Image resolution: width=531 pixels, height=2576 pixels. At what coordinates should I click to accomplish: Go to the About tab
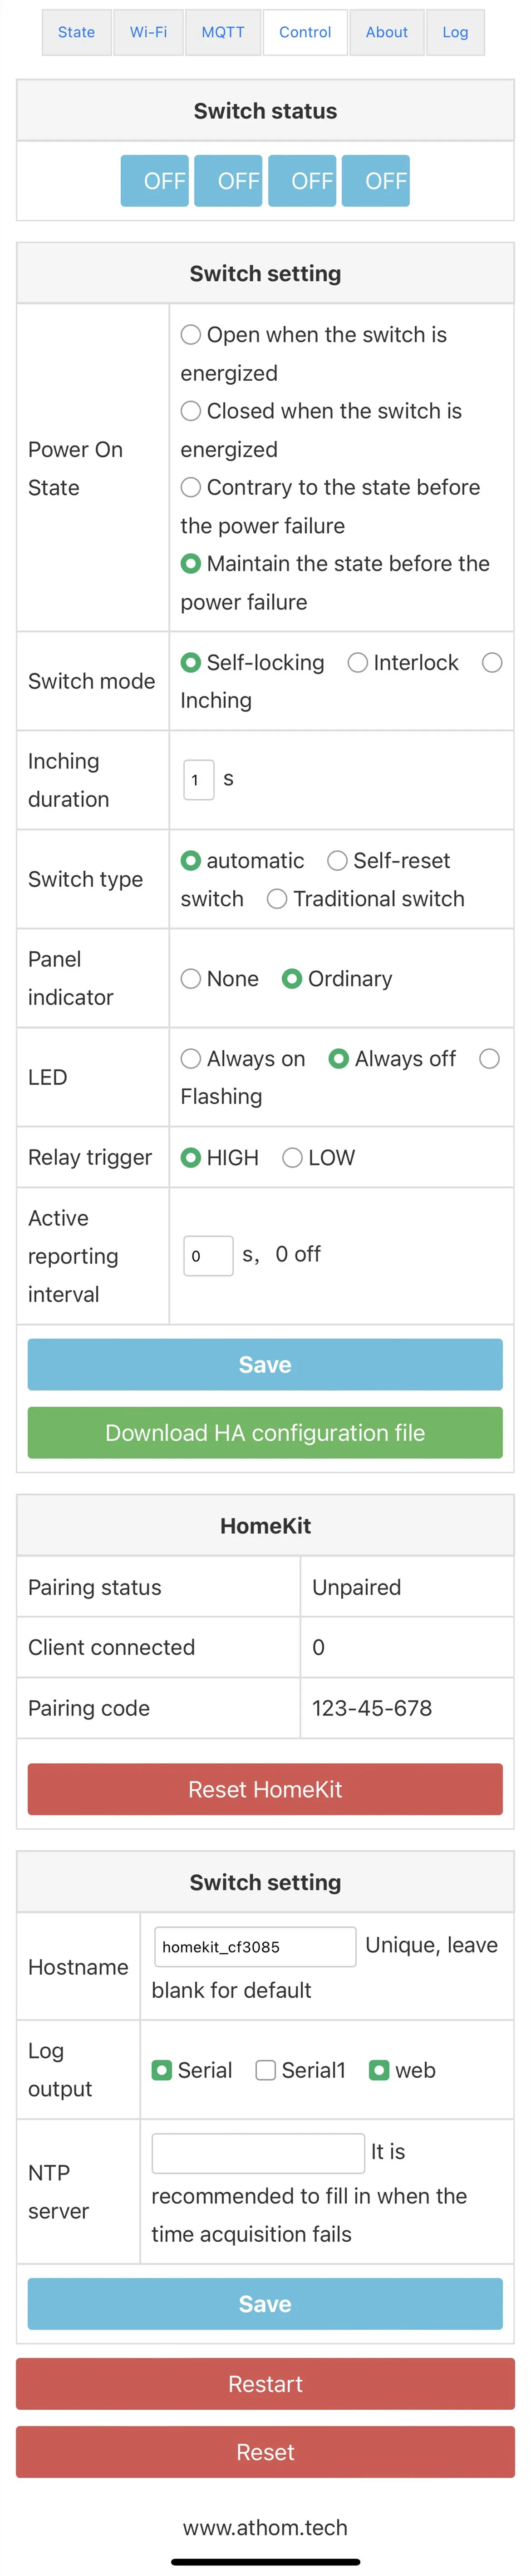(x=386, y=32)
